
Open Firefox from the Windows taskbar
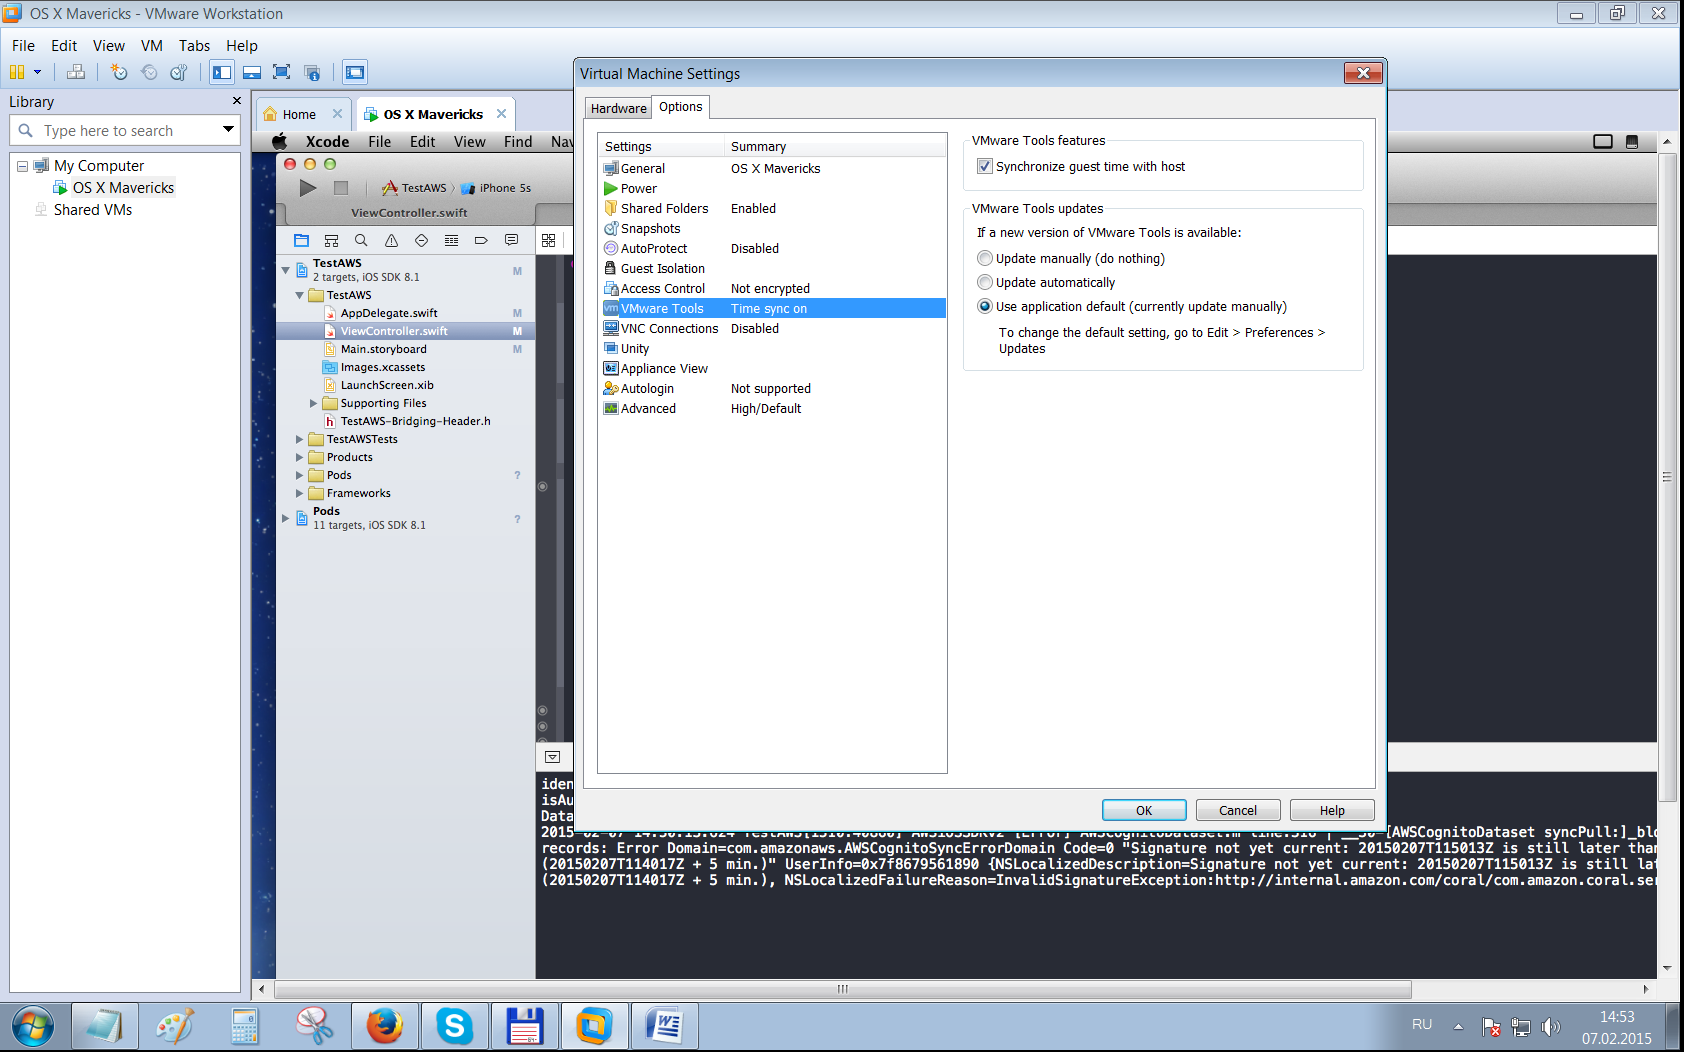click(x=384, y=1026)
